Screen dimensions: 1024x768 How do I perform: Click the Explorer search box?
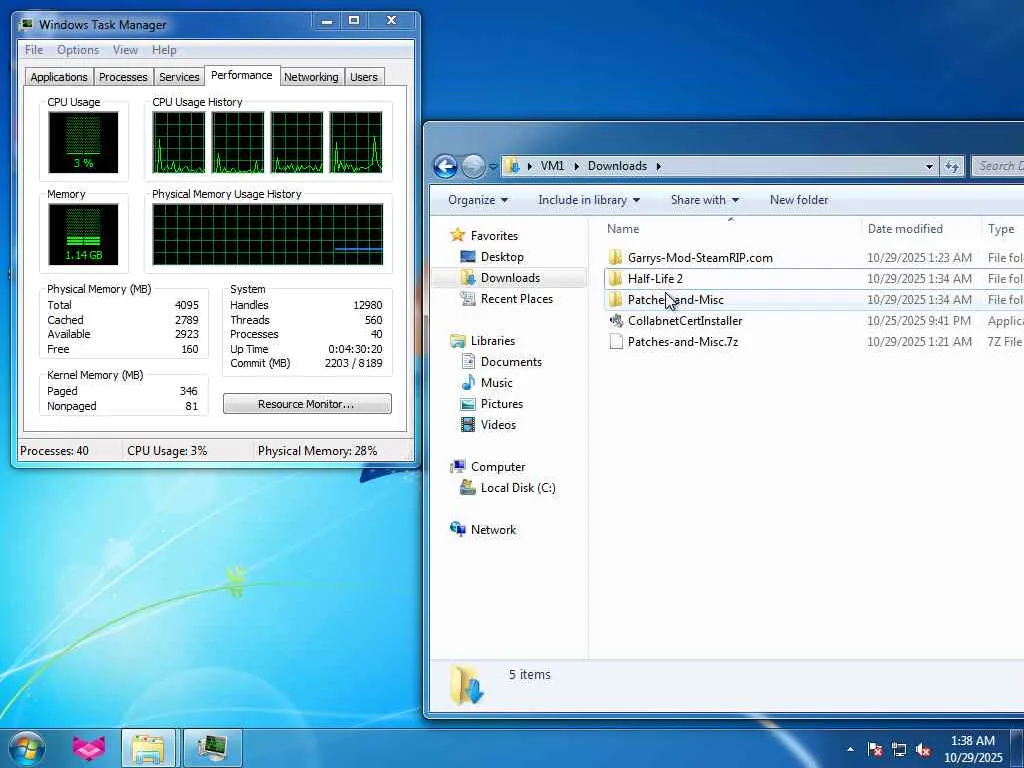(998, 166)
